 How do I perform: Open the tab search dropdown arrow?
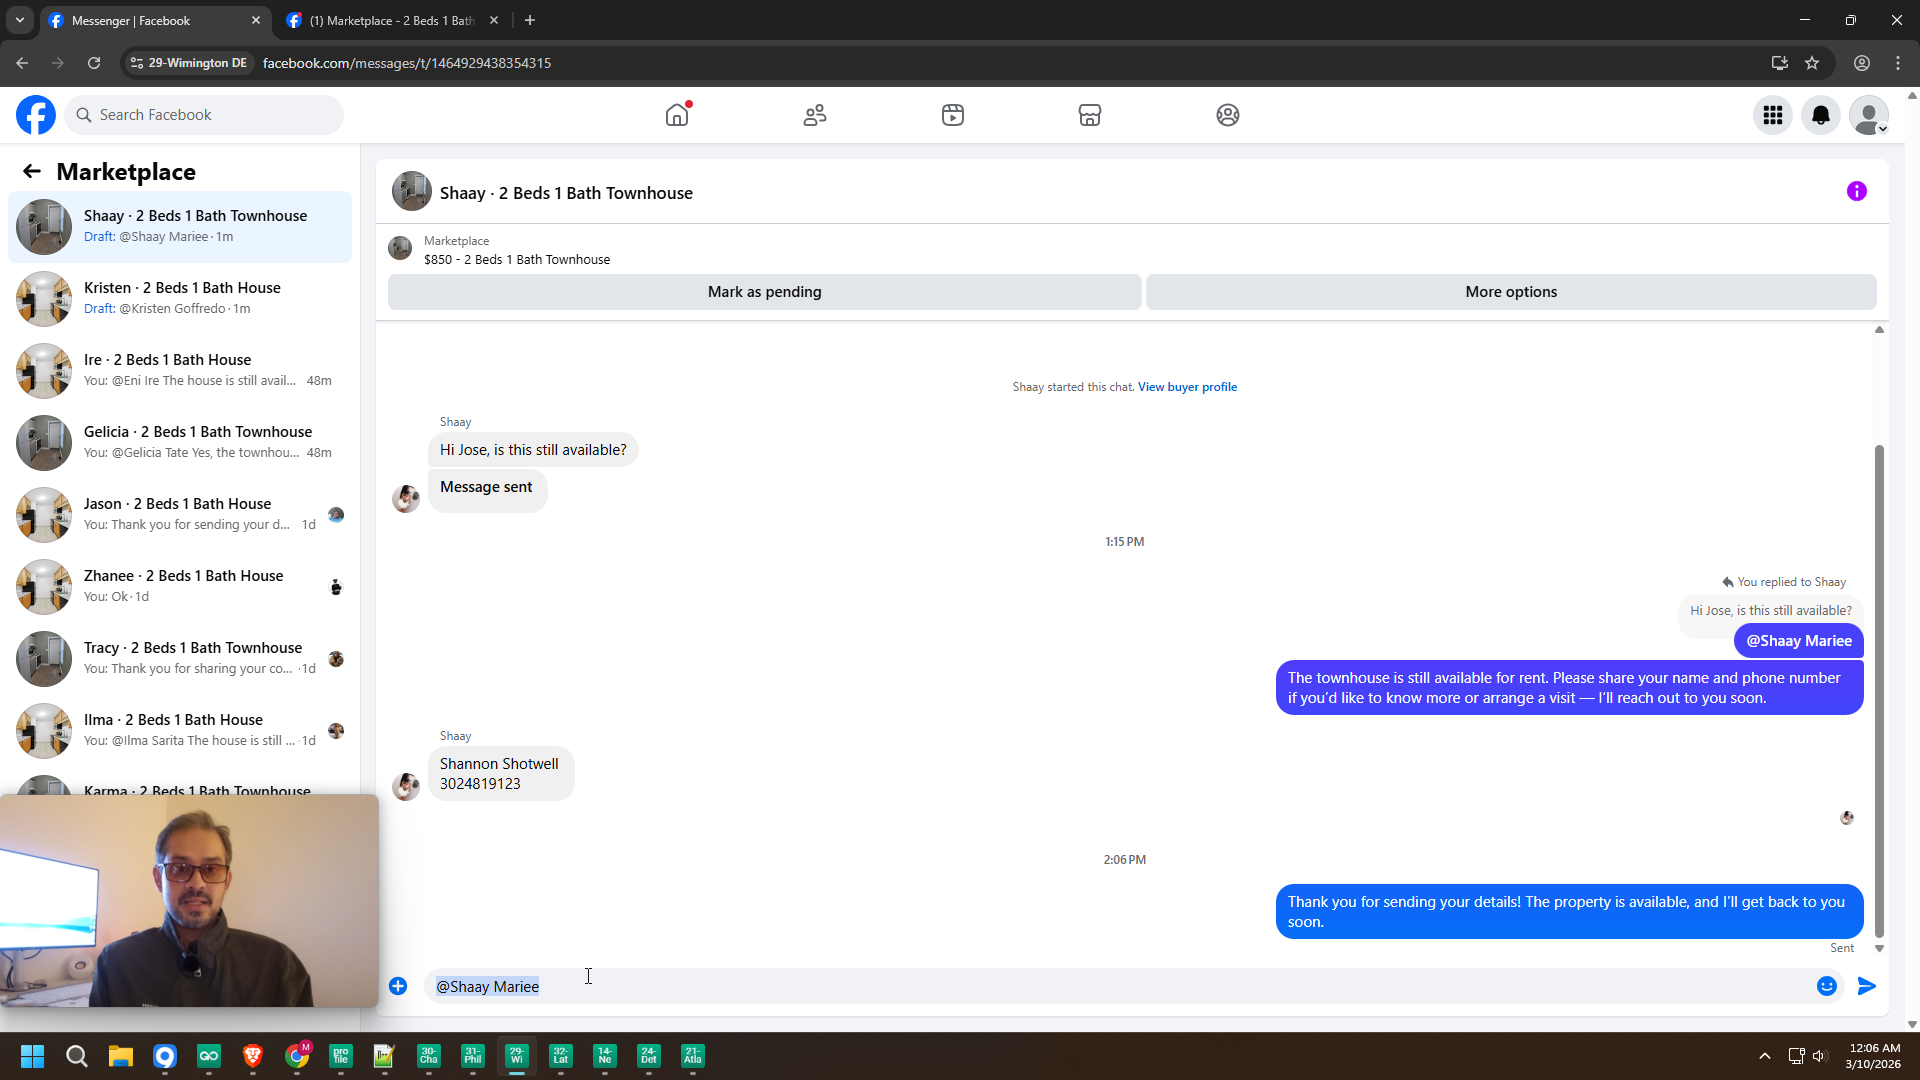20,20
